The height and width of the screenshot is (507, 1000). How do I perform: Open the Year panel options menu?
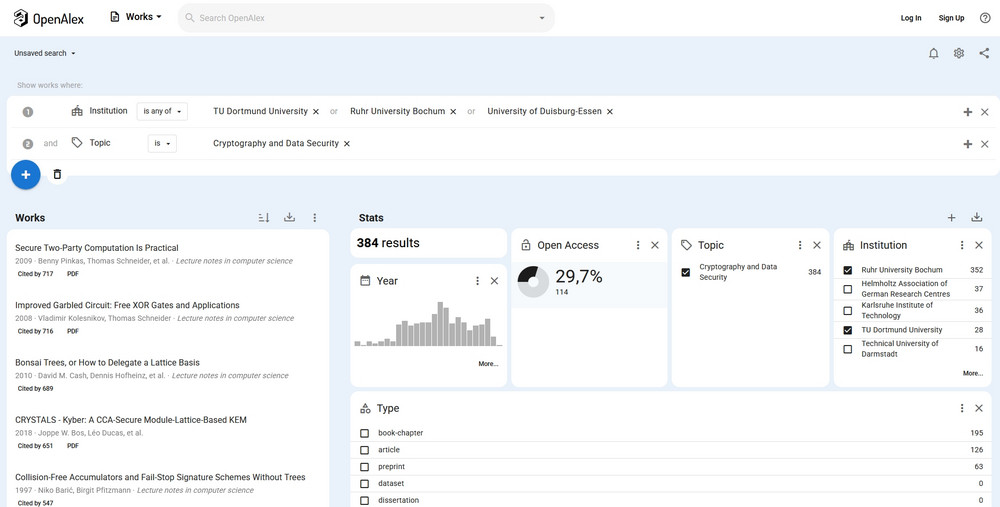pyautogui.click(x=477, y=281)
